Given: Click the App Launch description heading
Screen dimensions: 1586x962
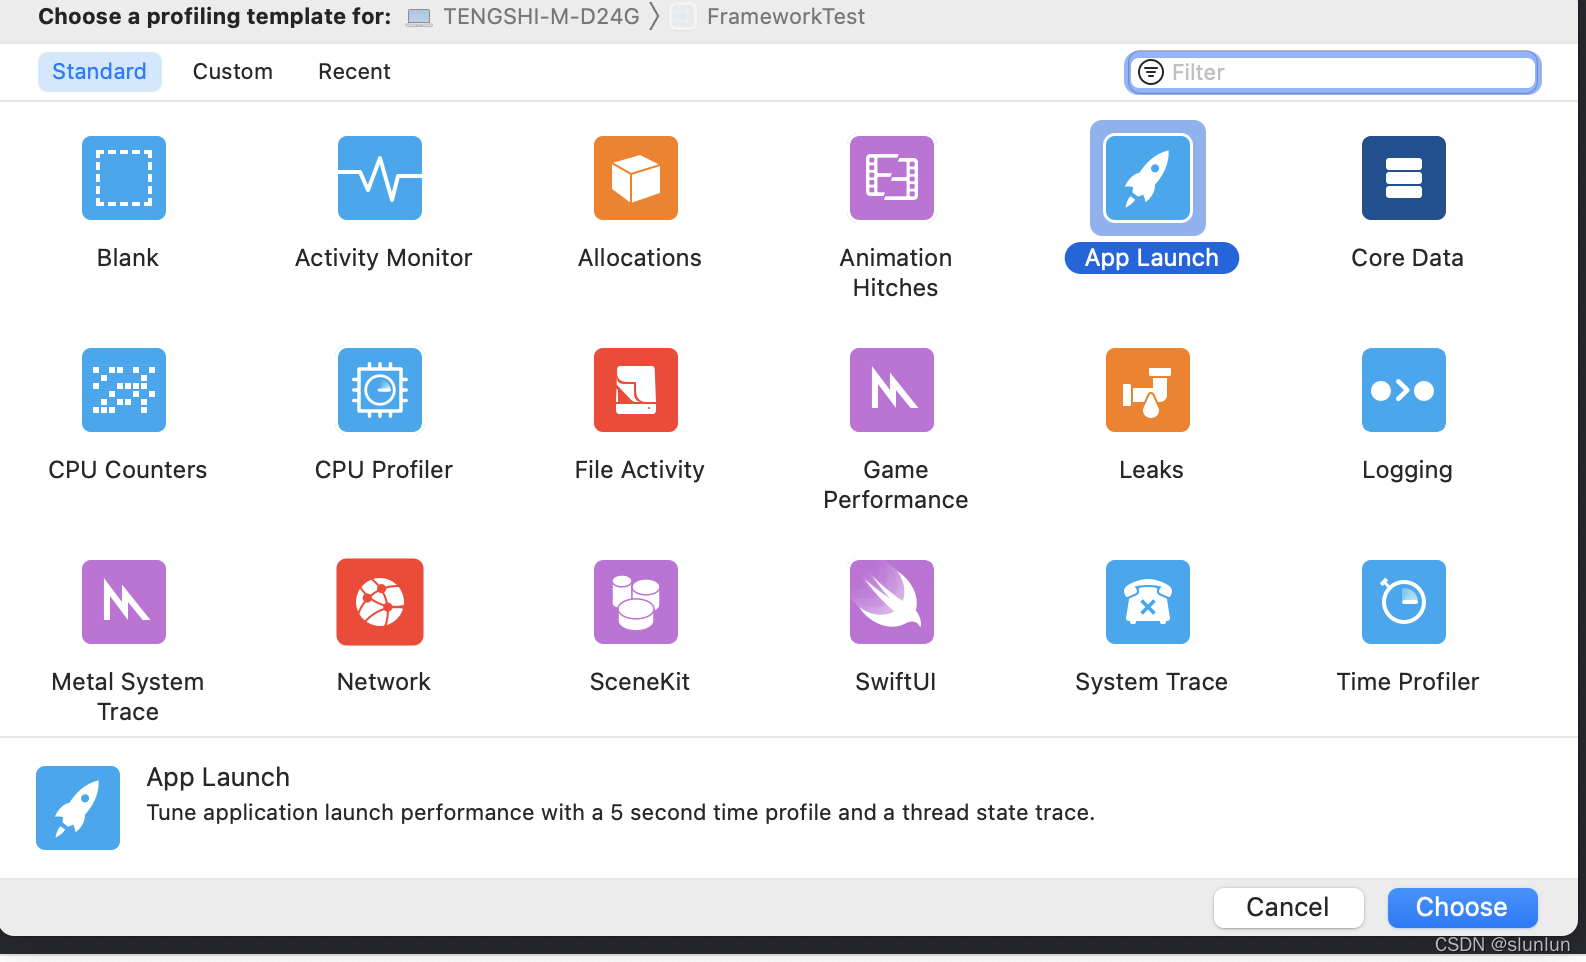Looking at the screenshot, I should [x=218, y=777].
